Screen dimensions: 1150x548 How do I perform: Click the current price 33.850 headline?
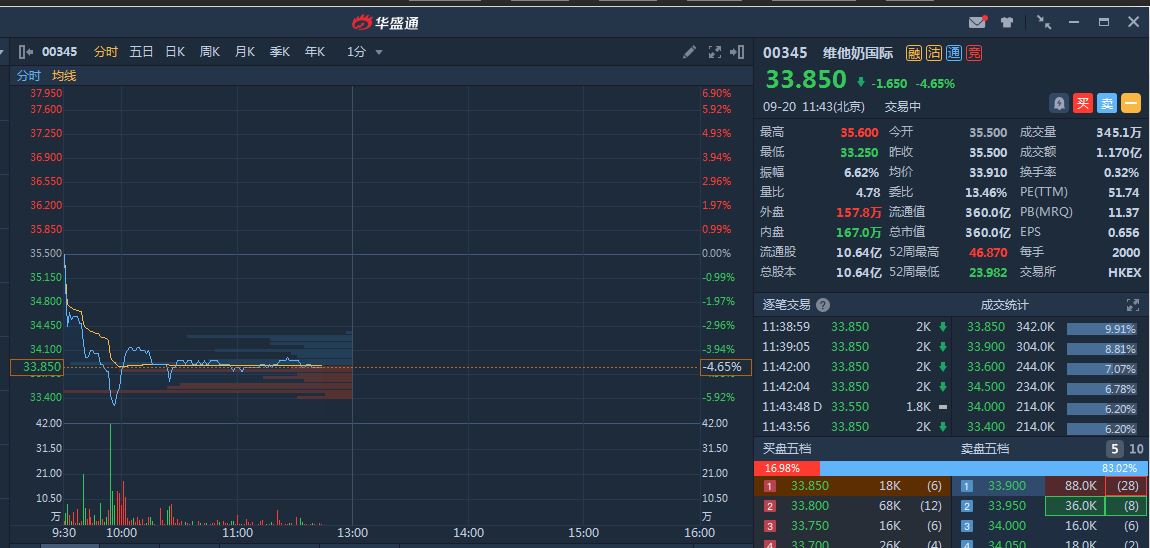click(x=806, y=80)
